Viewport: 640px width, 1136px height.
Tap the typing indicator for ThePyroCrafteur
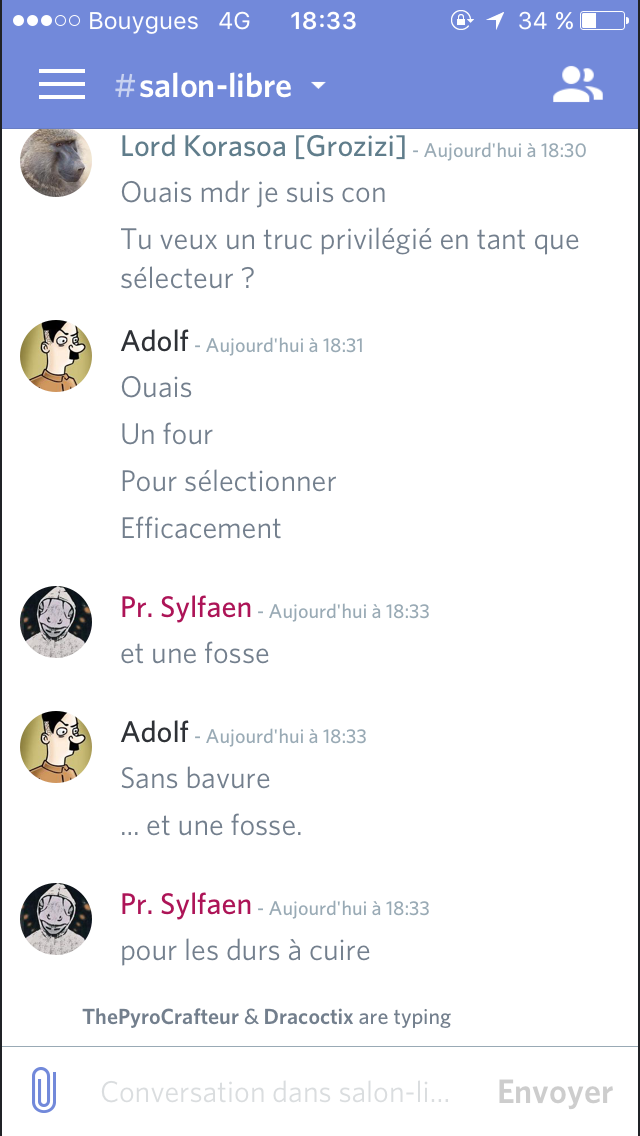pyautogui.click(x=160, y=1017)
